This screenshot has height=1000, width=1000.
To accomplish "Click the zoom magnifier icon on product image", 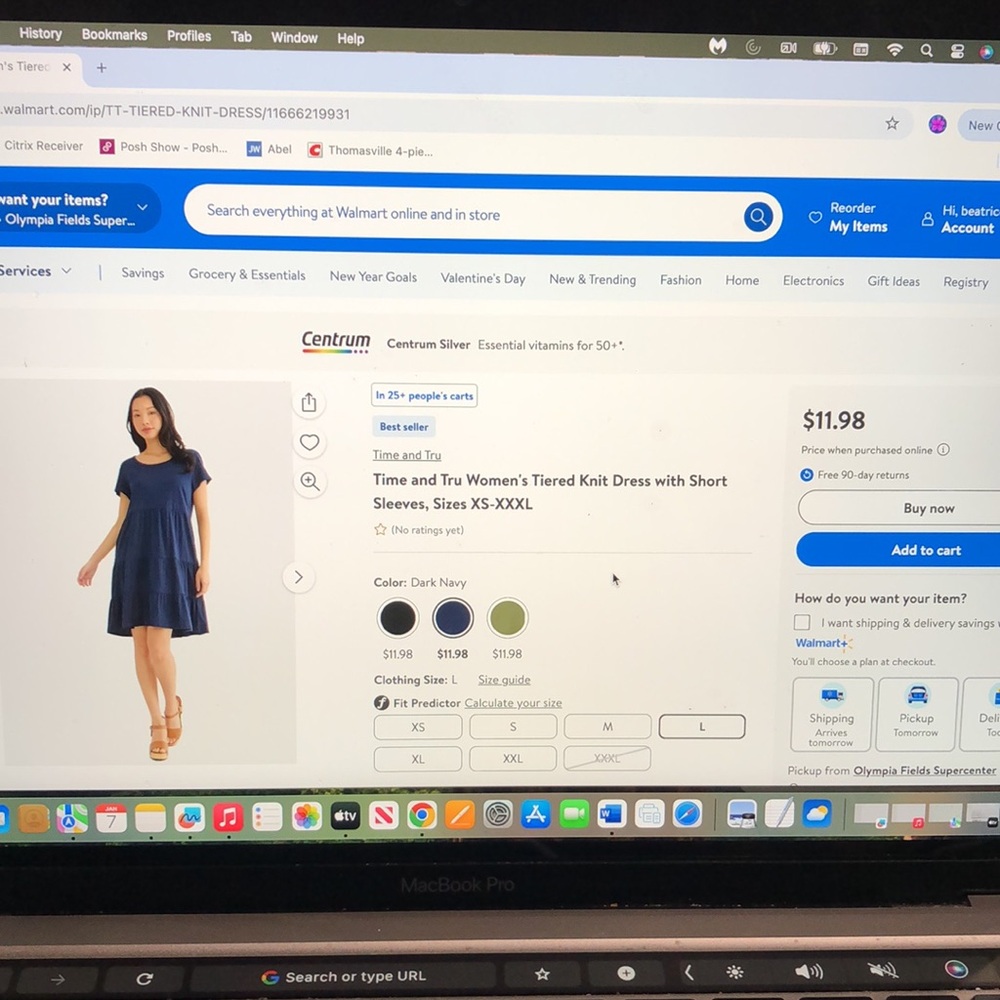I will [310, 482].
